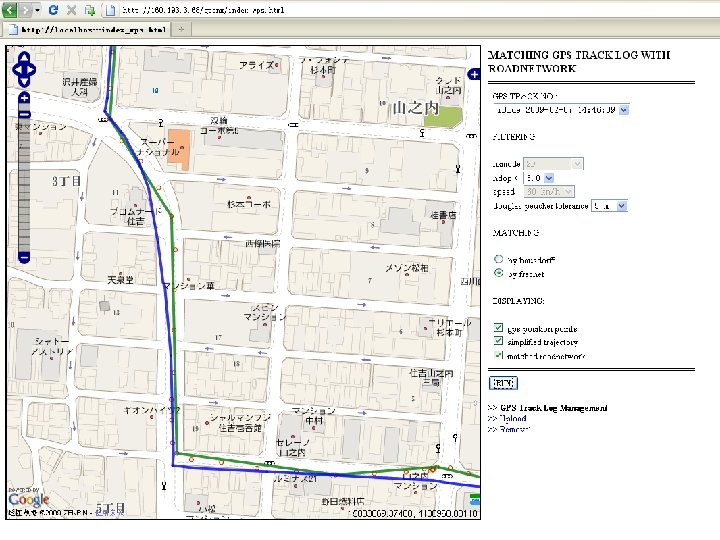Toggle the simplified trajectory checkbox
Screen dimensions: 720x540
499,341
